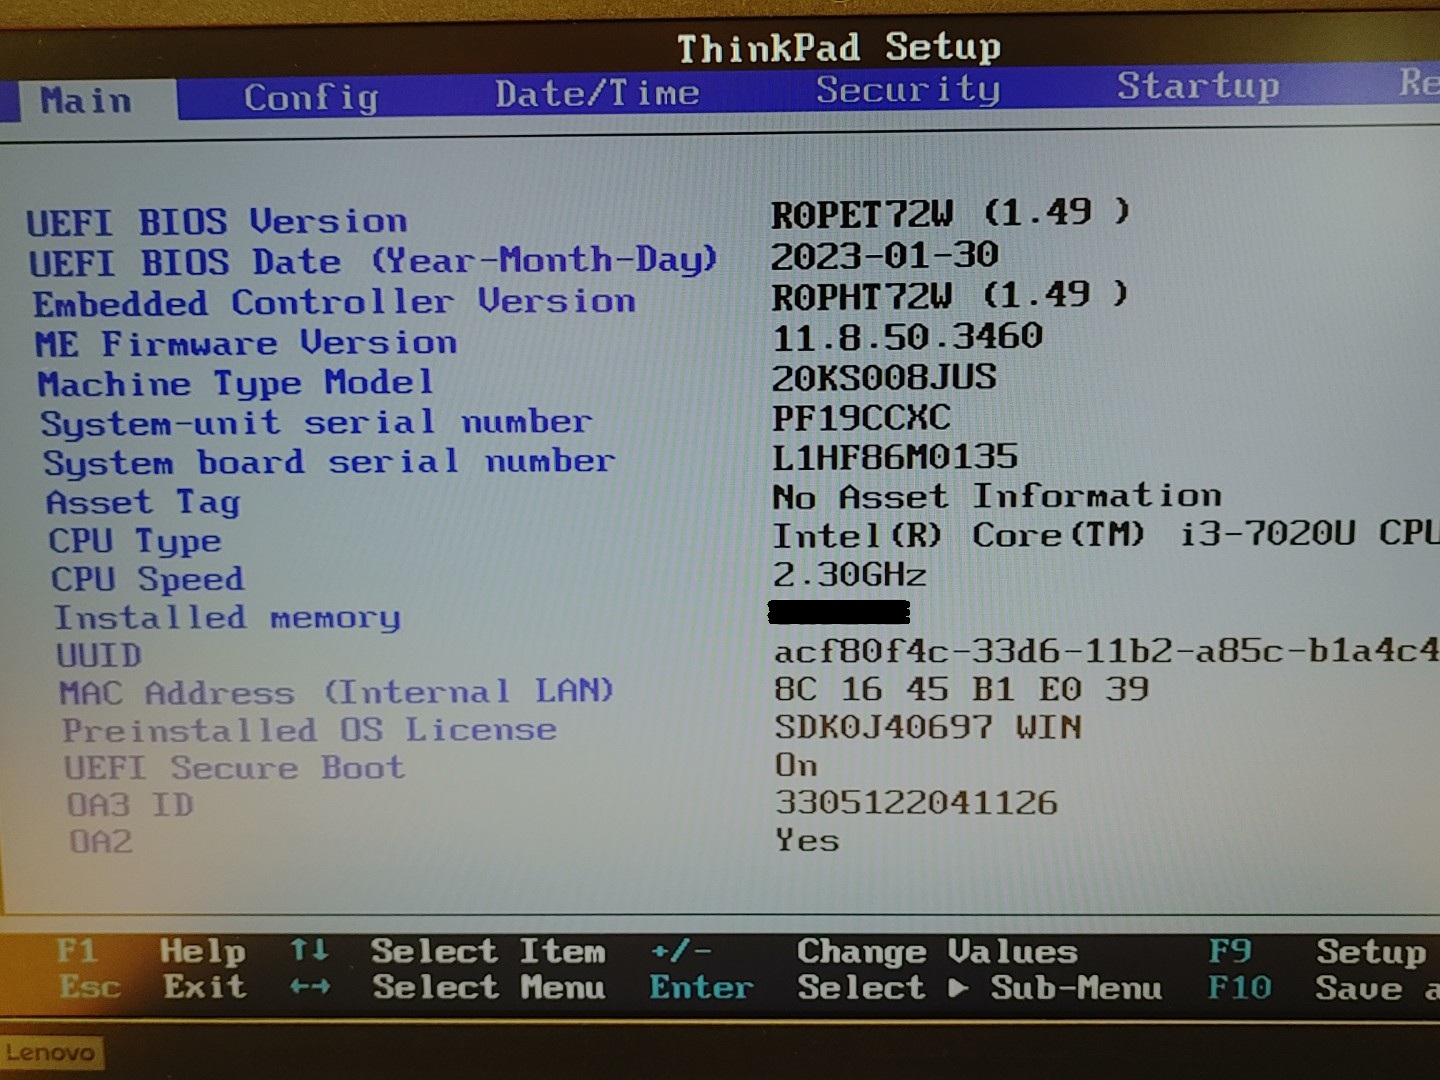Click the Lenovo logo on bezel
The width and height of the screenshot is (1440, 1080).
pyautogui.click(x=50, y=1052)
